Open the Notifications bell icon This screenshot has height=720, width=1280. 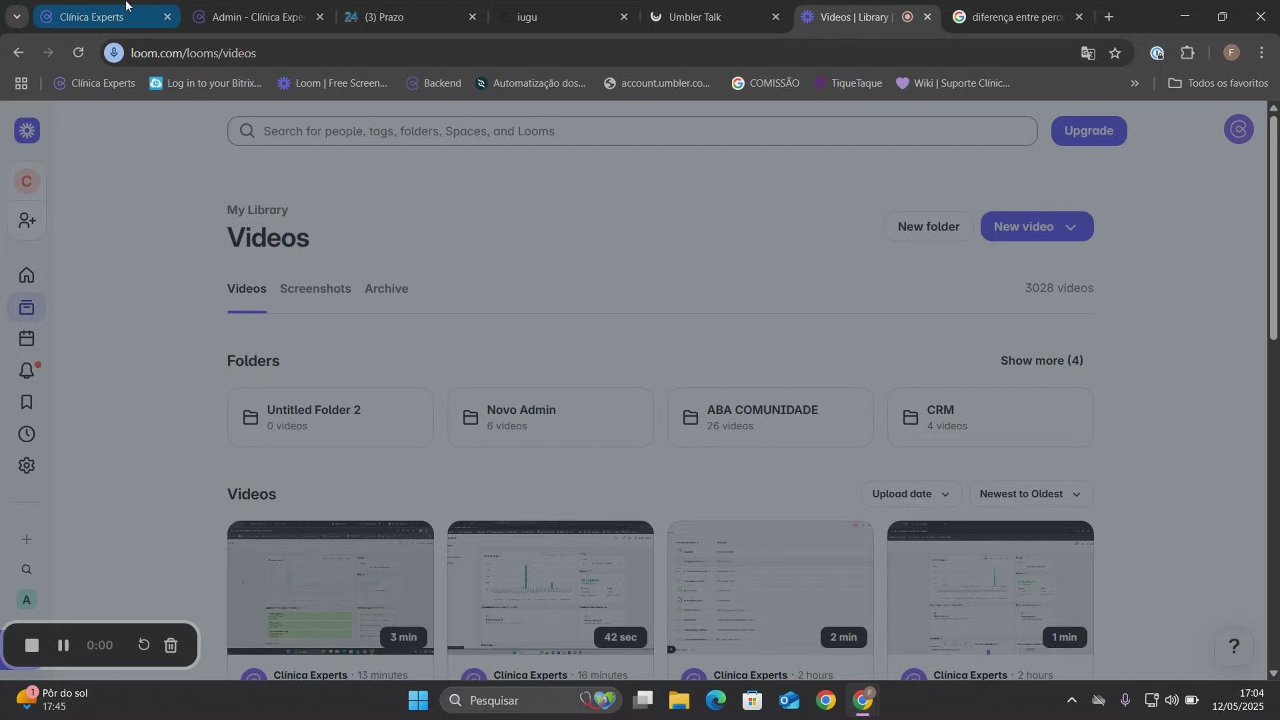coord(27,371)
